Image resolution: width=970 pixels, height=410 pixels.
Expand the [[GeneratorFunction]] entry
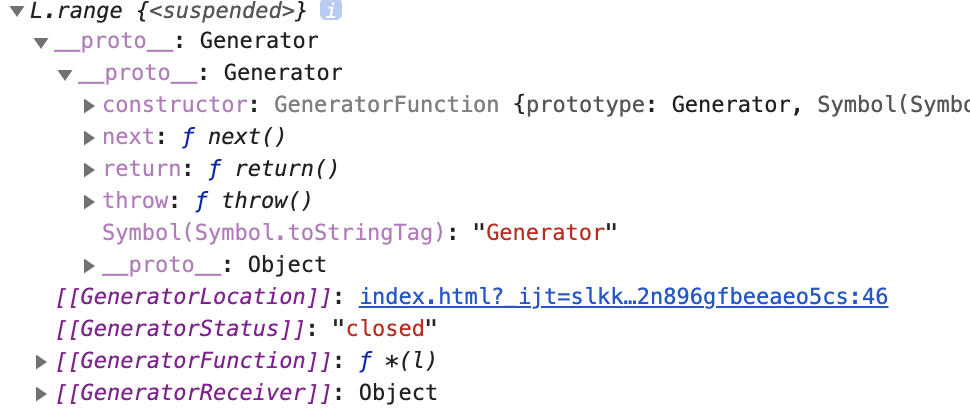(41, 362)
